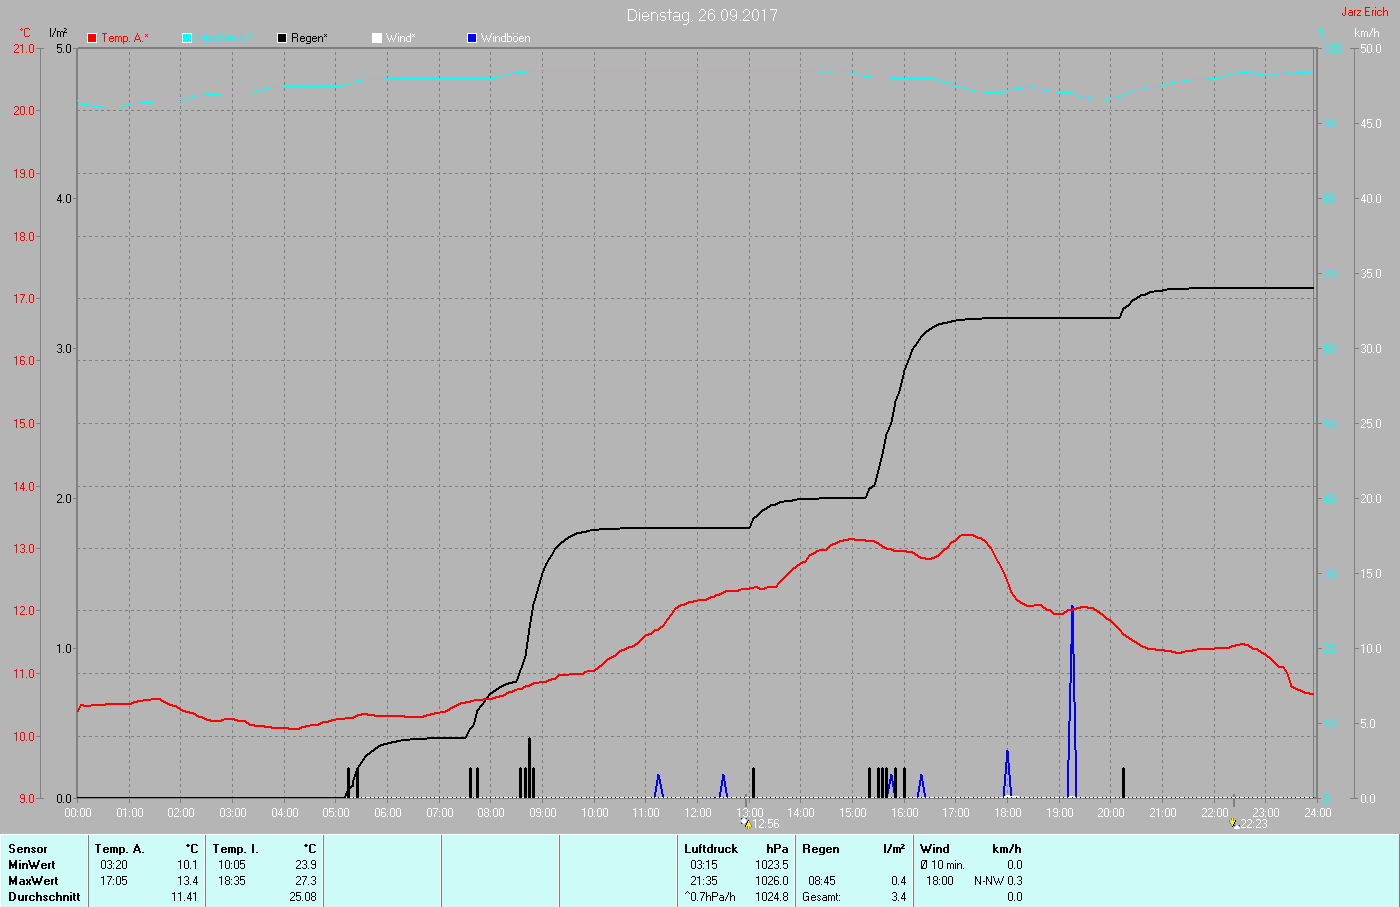The height and width of the screenshot is (907, 1400).
Task: Click the 08:45 rain maximum time
Action: pos(822,881)
